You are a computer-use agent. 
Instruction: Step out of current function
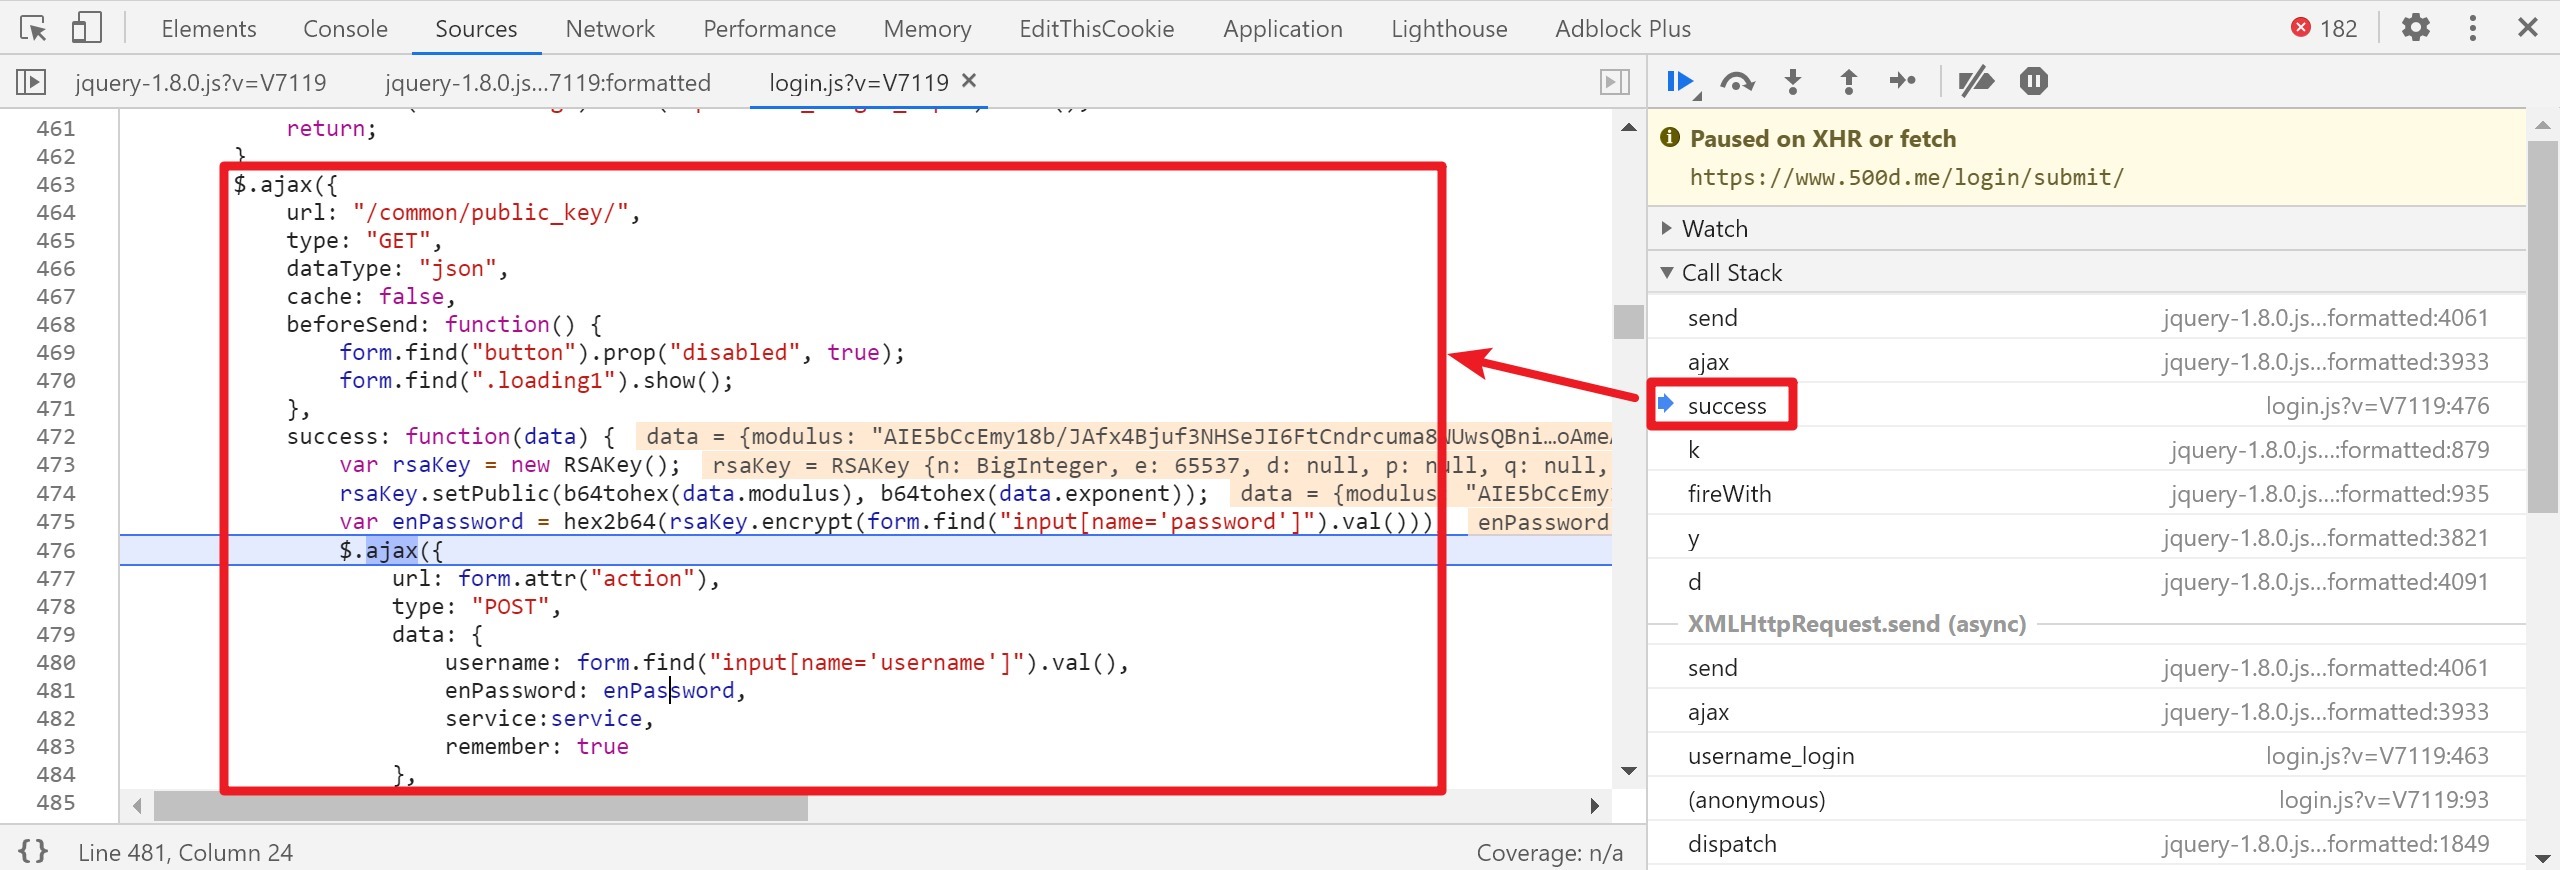(x=1848, y=81)
